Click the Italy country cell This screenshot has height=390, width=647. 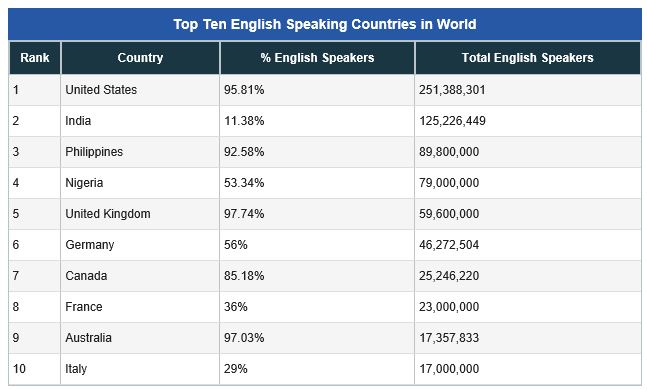tap(140, 369)
